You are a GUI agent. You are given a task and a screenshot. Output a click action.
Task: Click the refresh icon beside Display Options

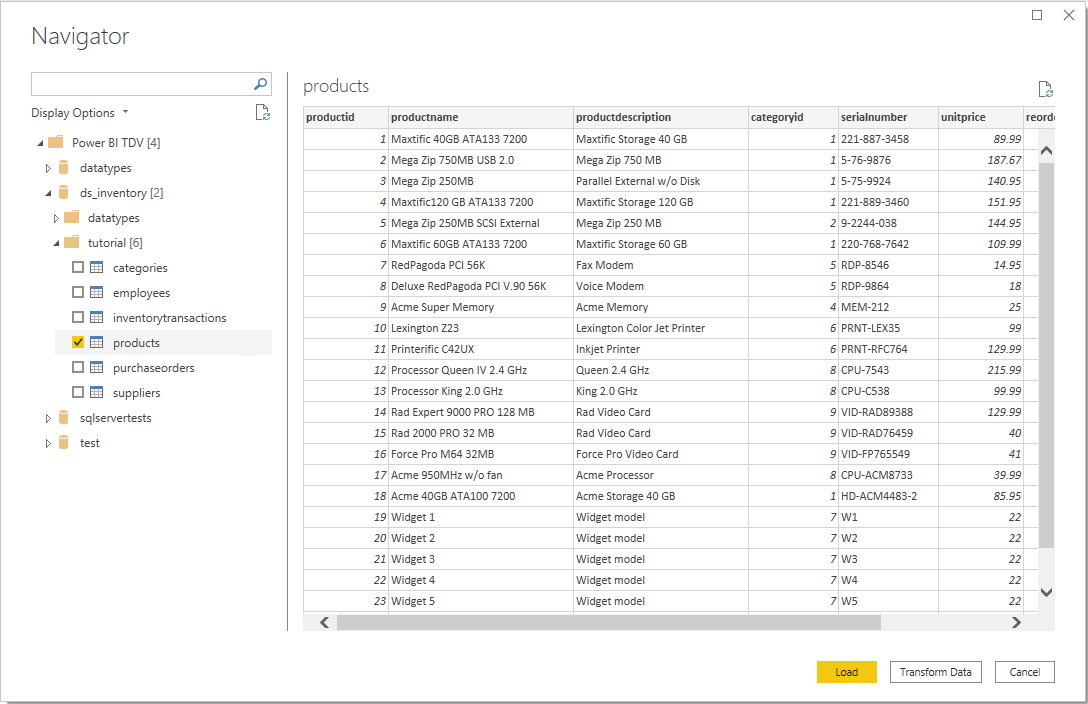[x=263, y=113]
